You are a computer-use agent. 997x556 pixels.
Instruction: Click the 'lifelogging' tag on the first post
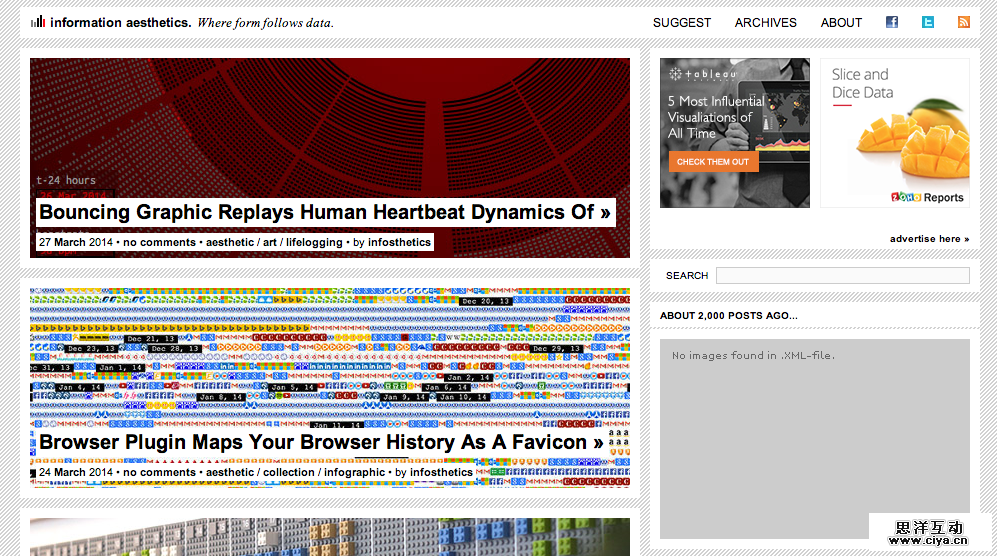click(x=312, y=242)
